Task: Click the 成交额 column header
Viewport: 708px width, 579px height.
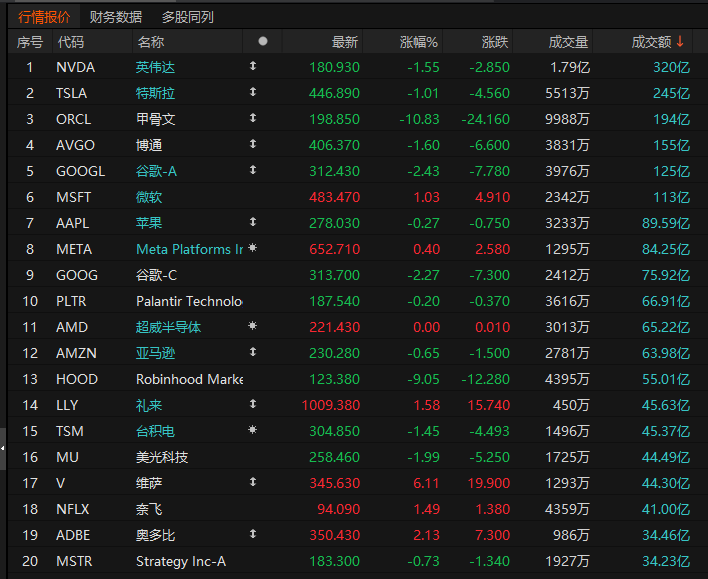Action: click(x=651, y=42)
